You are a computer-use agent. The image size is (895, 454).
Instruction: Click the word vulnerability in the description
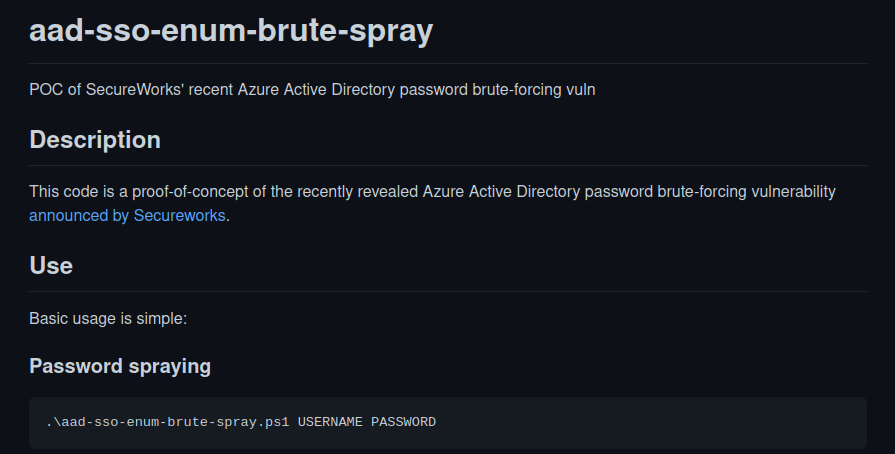tap(793, 192)
